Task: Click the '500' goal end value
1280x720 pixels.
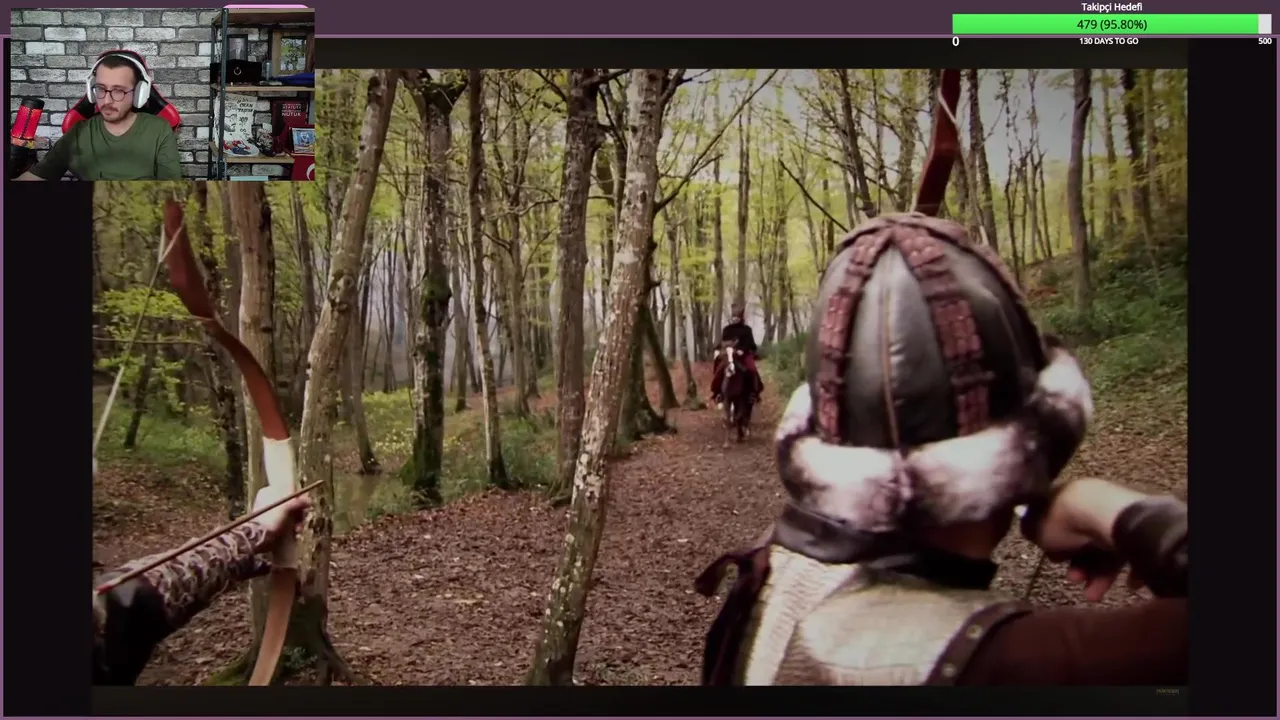Action: click(x=1264, y=41)
